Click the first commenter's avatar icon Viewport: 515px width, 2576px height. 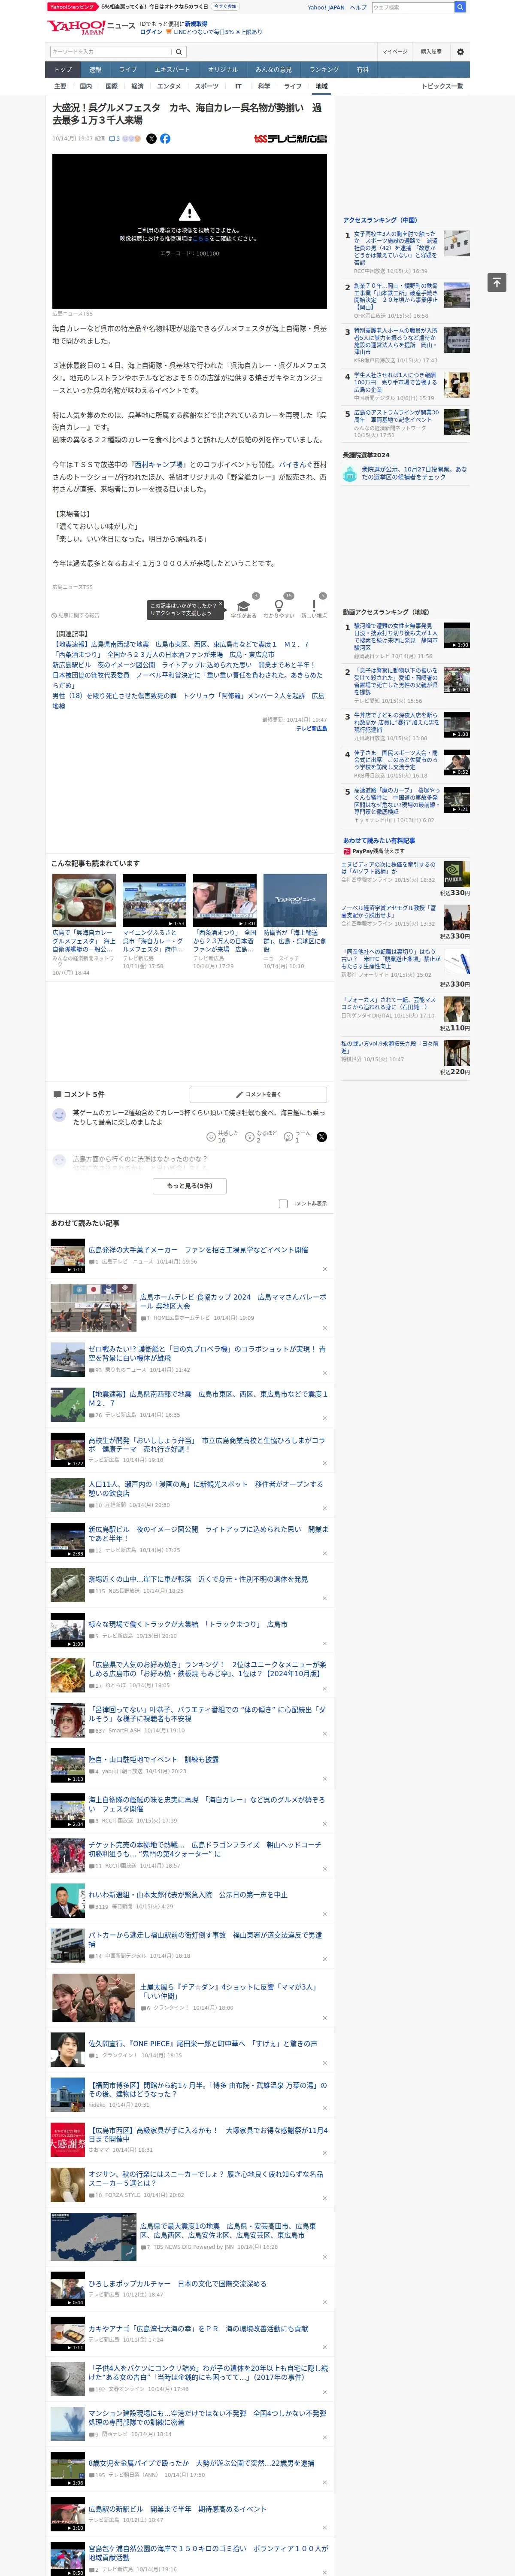pos(59,1115)
